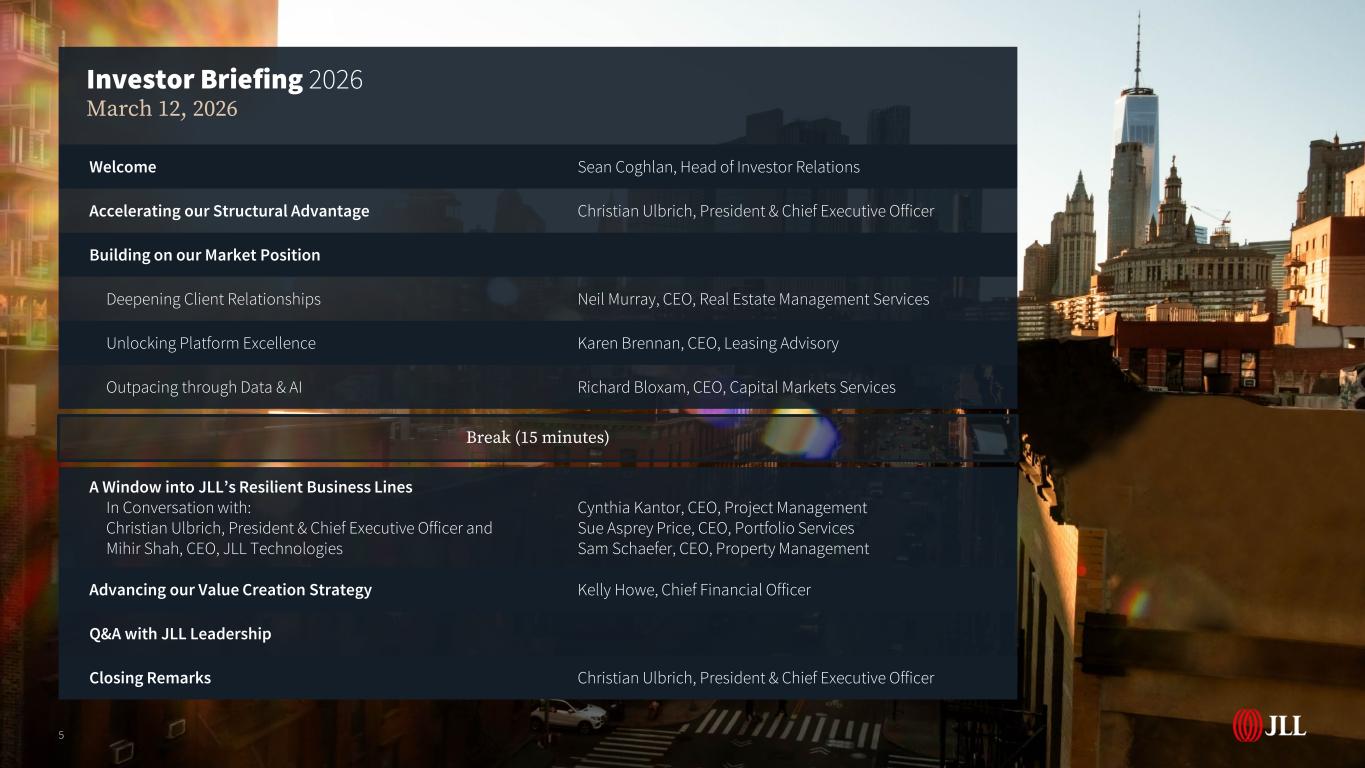Select the "Investor Briefing 2026" title
The image size is (1365, 768).
pyautogui.click(x=225, y=80)
